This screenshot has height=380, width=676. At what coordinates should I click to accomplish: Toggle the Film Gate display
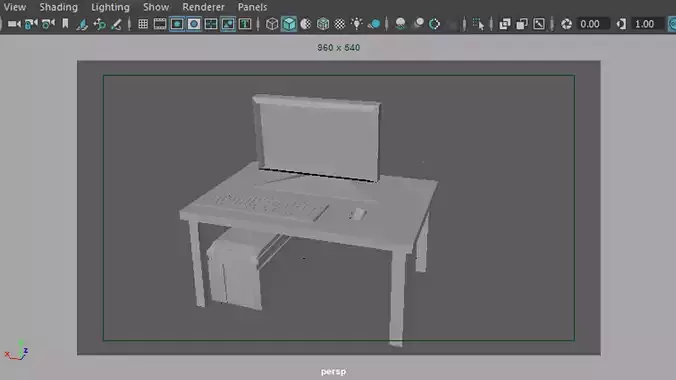tap(160, 24)
